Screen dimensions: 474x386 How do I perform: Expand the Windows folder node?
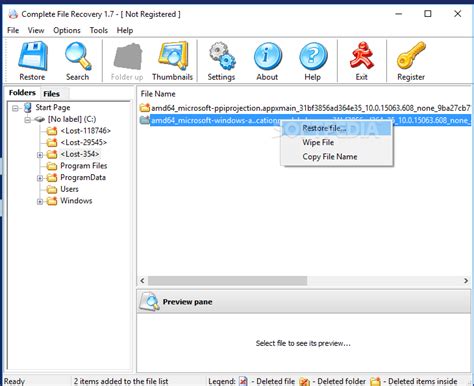40,201
